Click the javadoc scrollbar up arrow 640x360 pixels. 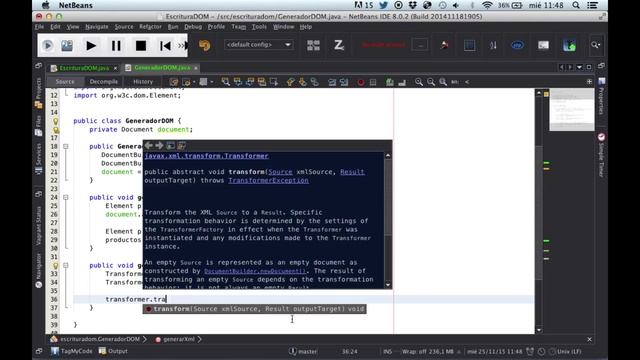tap(388, 156)
